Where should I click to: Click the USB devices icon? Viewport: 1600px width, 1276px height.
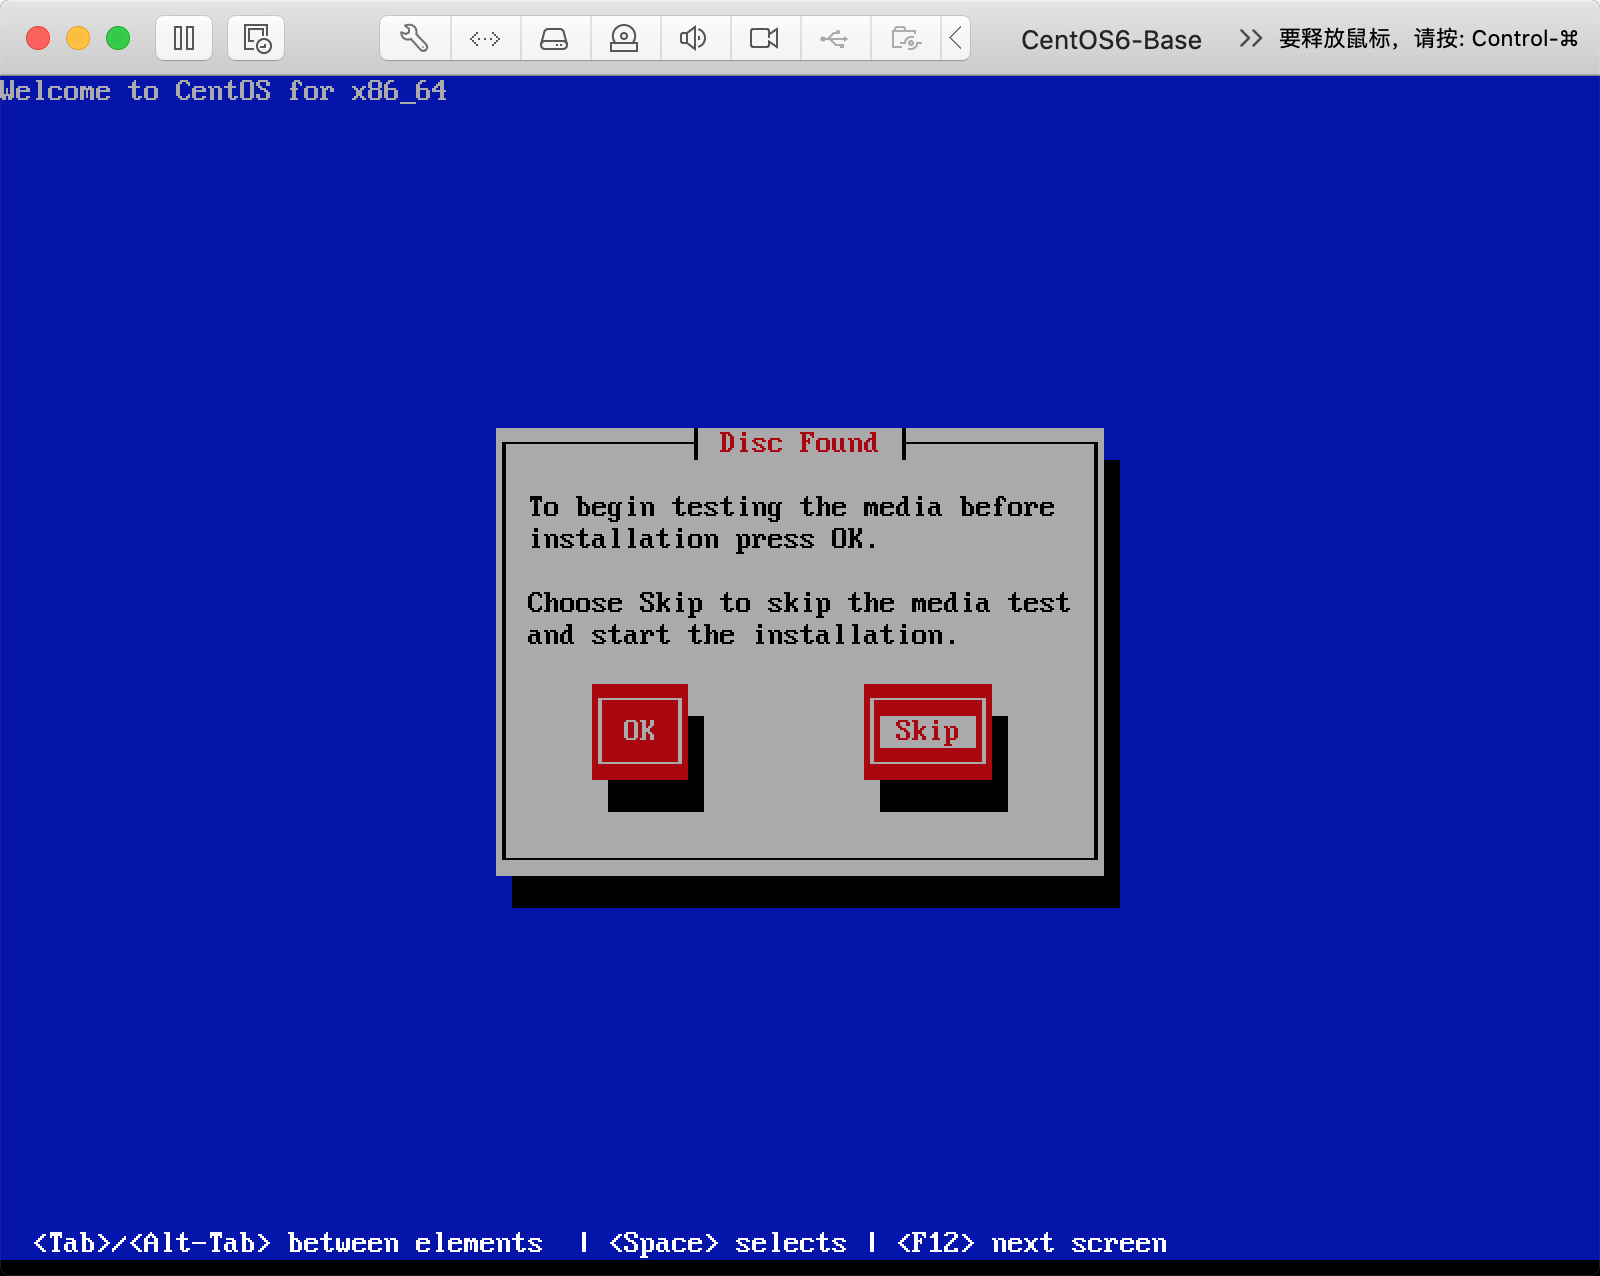(x=834, y=39)
